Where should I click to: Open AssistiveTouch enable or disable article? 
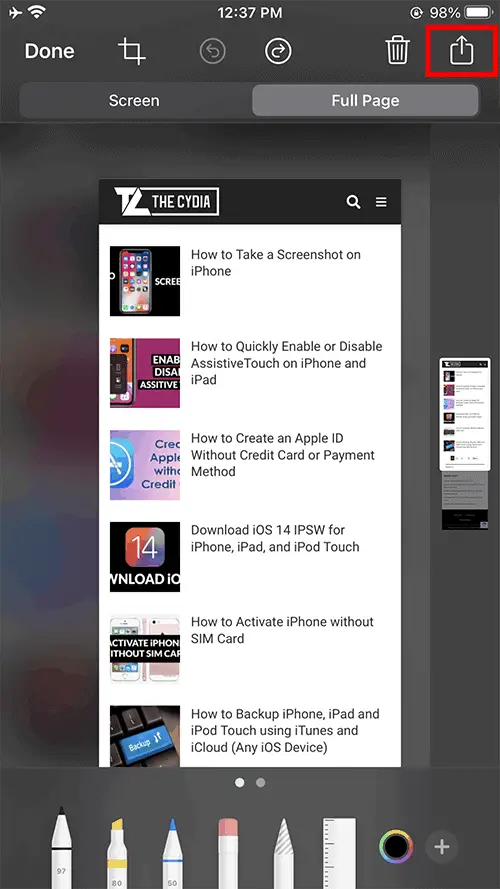286,363
